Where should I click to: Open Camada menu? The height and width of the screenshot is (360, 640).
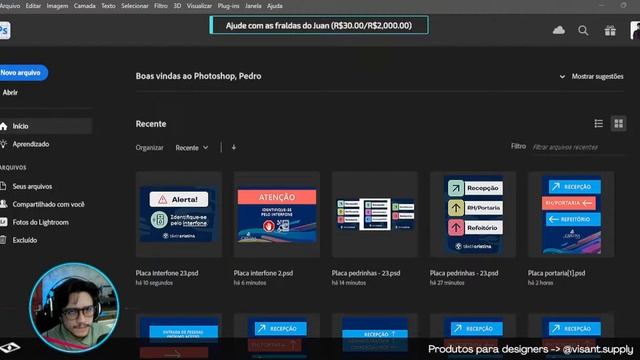[x=84, y=6]
